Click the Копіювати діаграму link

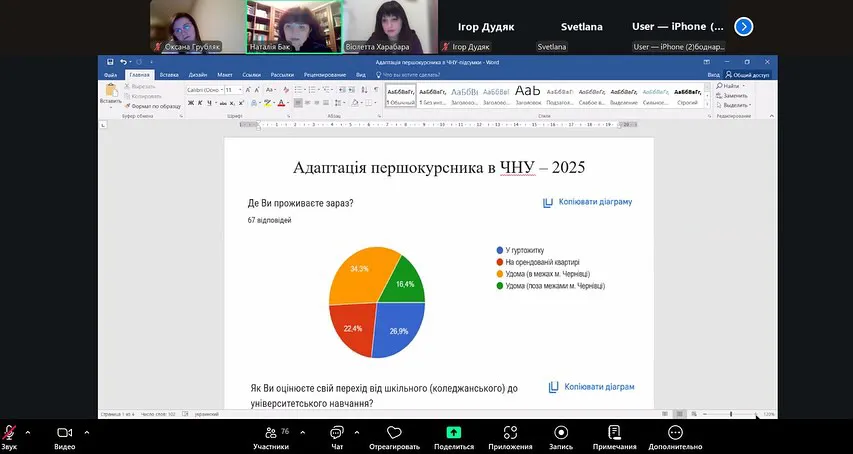[x=588, y=202]
